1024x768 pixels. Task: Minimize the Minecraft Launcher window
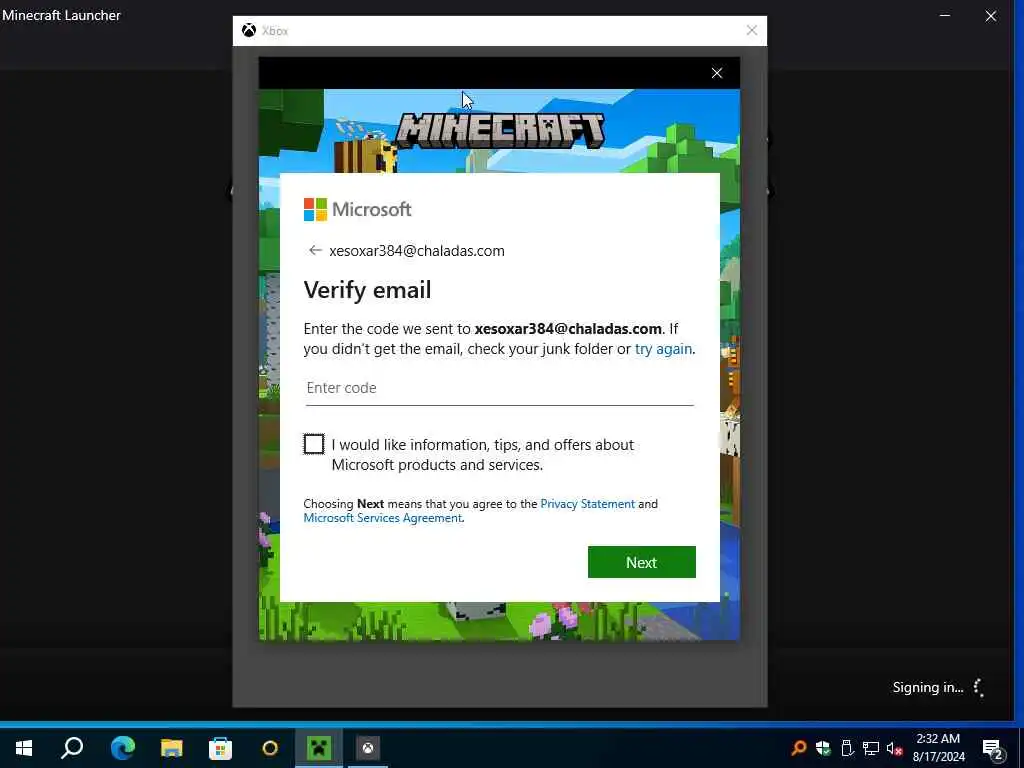coord(945,15)
